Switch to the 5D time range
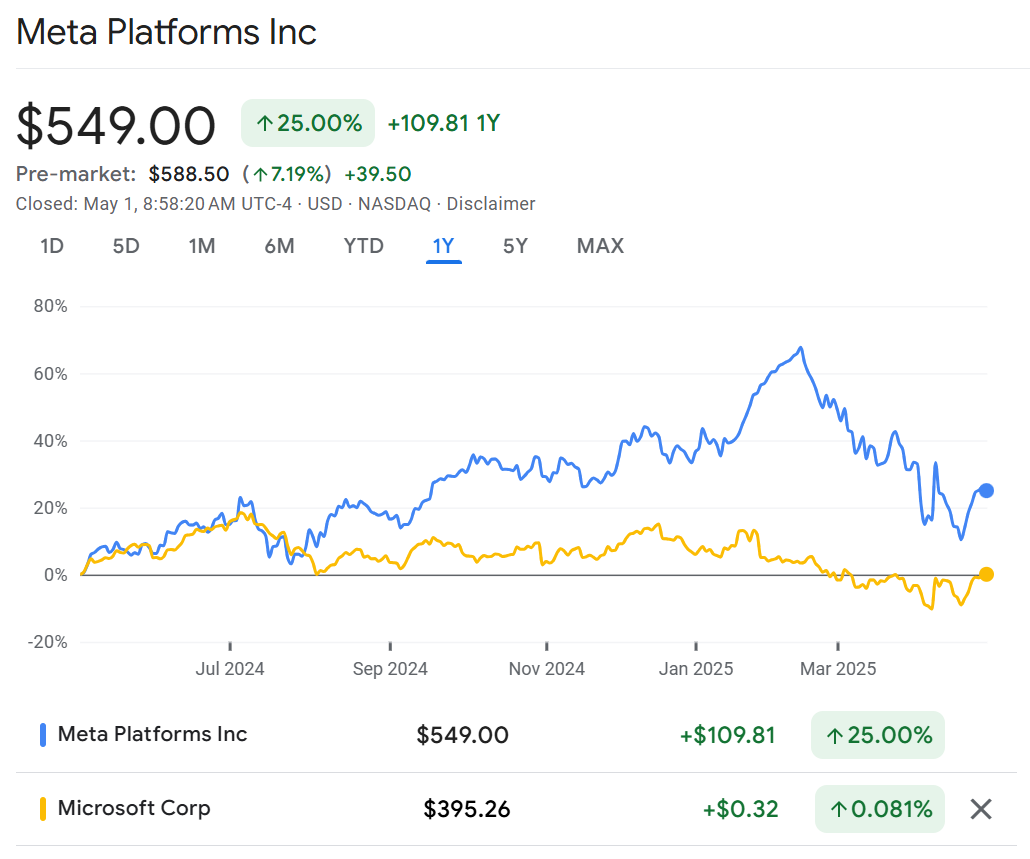The width and height of the screenshot is (1030, 859). coord(126,246)
